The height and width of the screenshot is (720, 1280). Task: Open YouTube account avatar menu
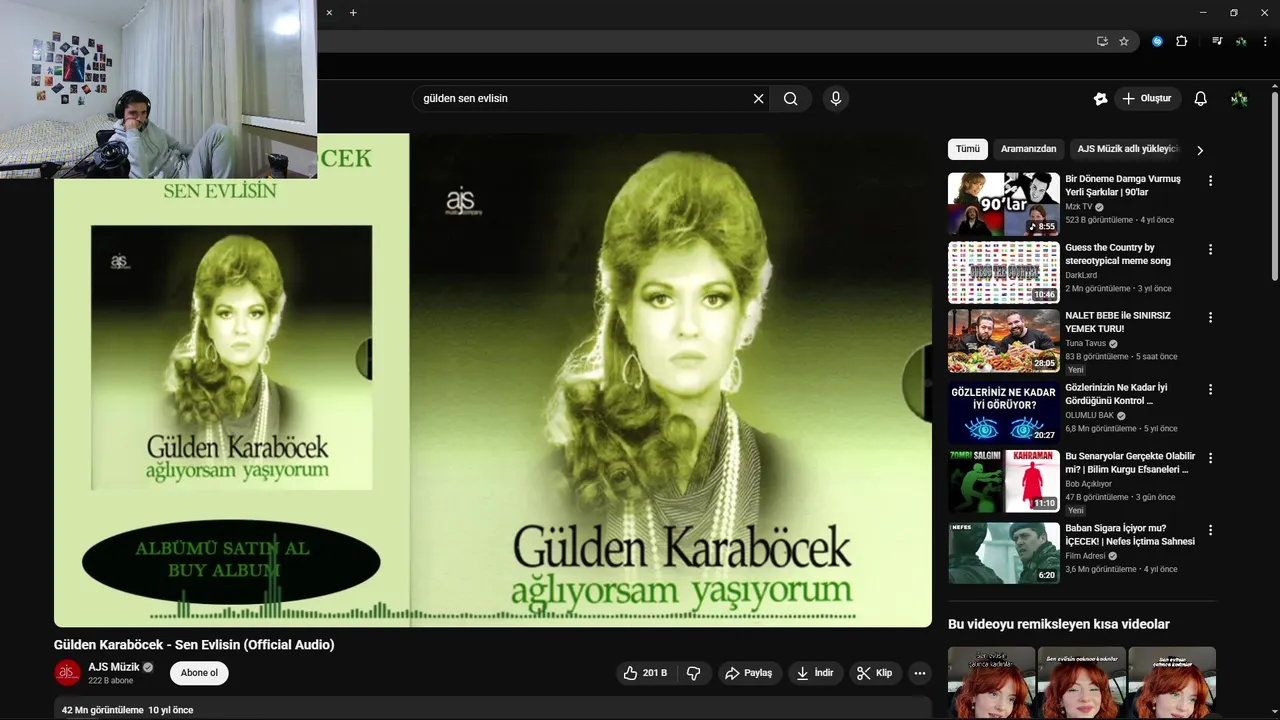1239,99
